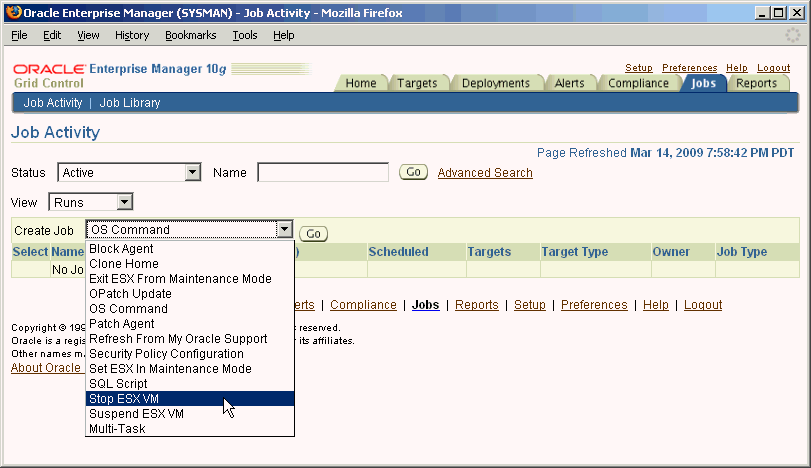Choose Block Agent from job list
Screen dimensions: 811x468
click(190, 249)
